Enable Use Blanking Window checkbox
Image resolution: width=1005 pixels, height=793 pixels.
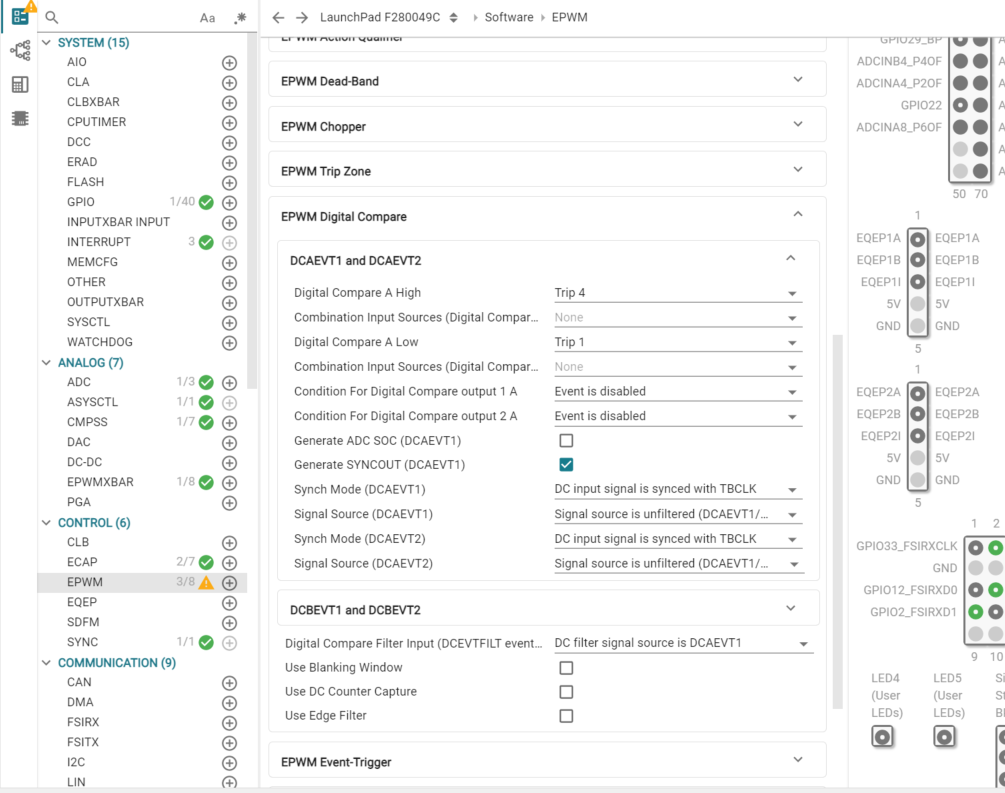566,668
